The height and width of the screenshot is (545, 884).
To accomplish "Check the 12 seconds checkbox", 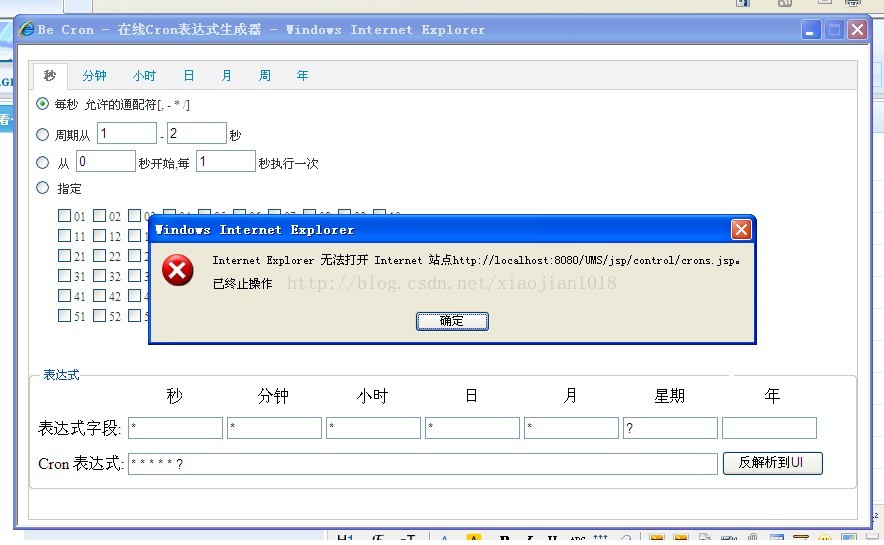I will (x=99, y=236).
